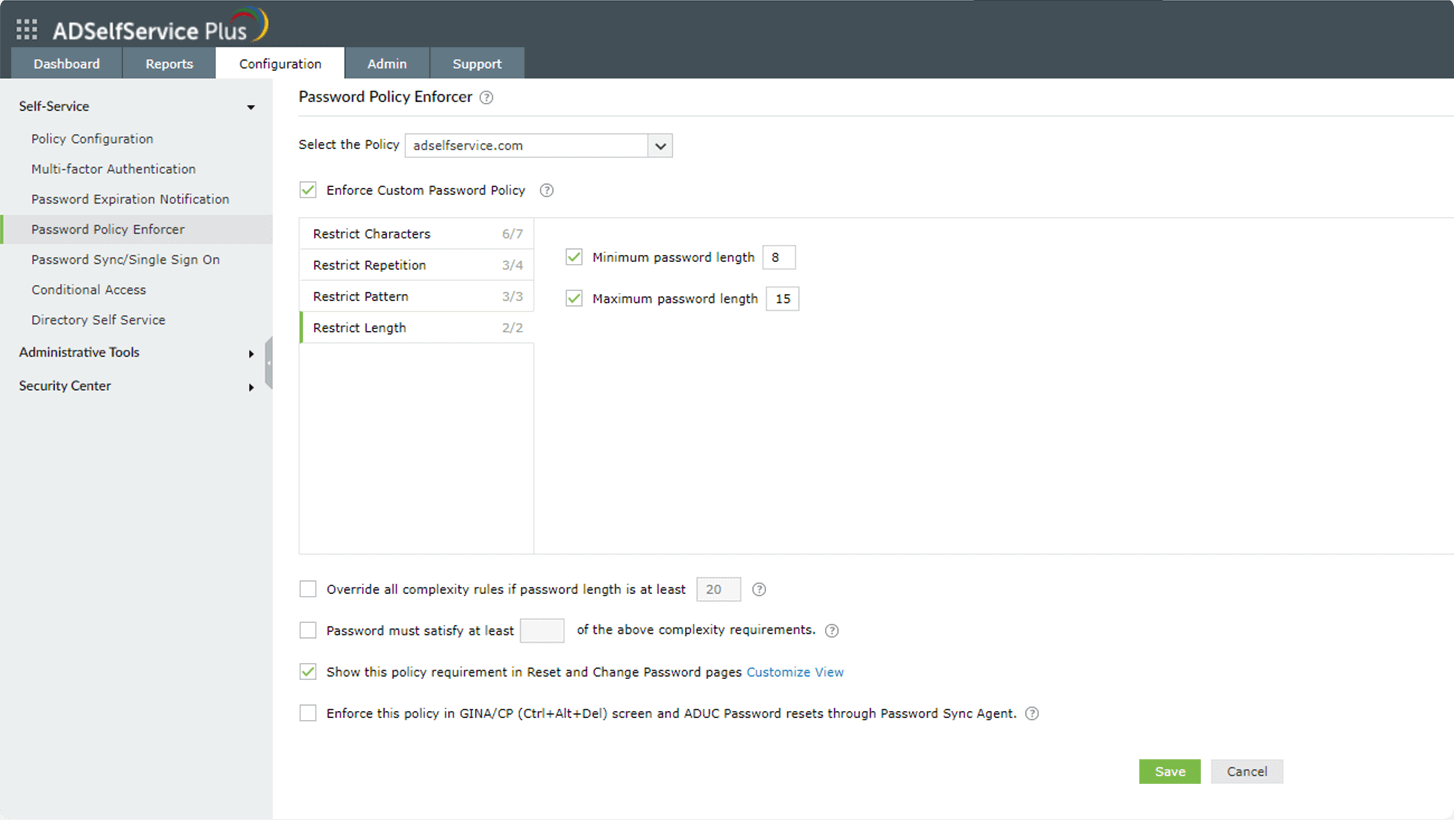This screenshot has height=820, width=1454.
Task: Open the Reports tab
Action: tap(169, 63)
